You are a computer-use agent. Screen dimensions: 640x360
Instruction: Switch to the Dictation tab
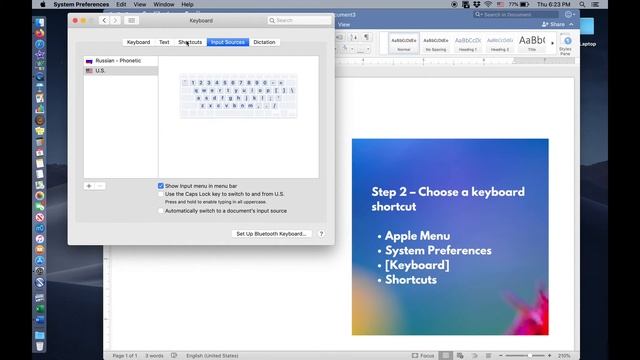(264, 42)
